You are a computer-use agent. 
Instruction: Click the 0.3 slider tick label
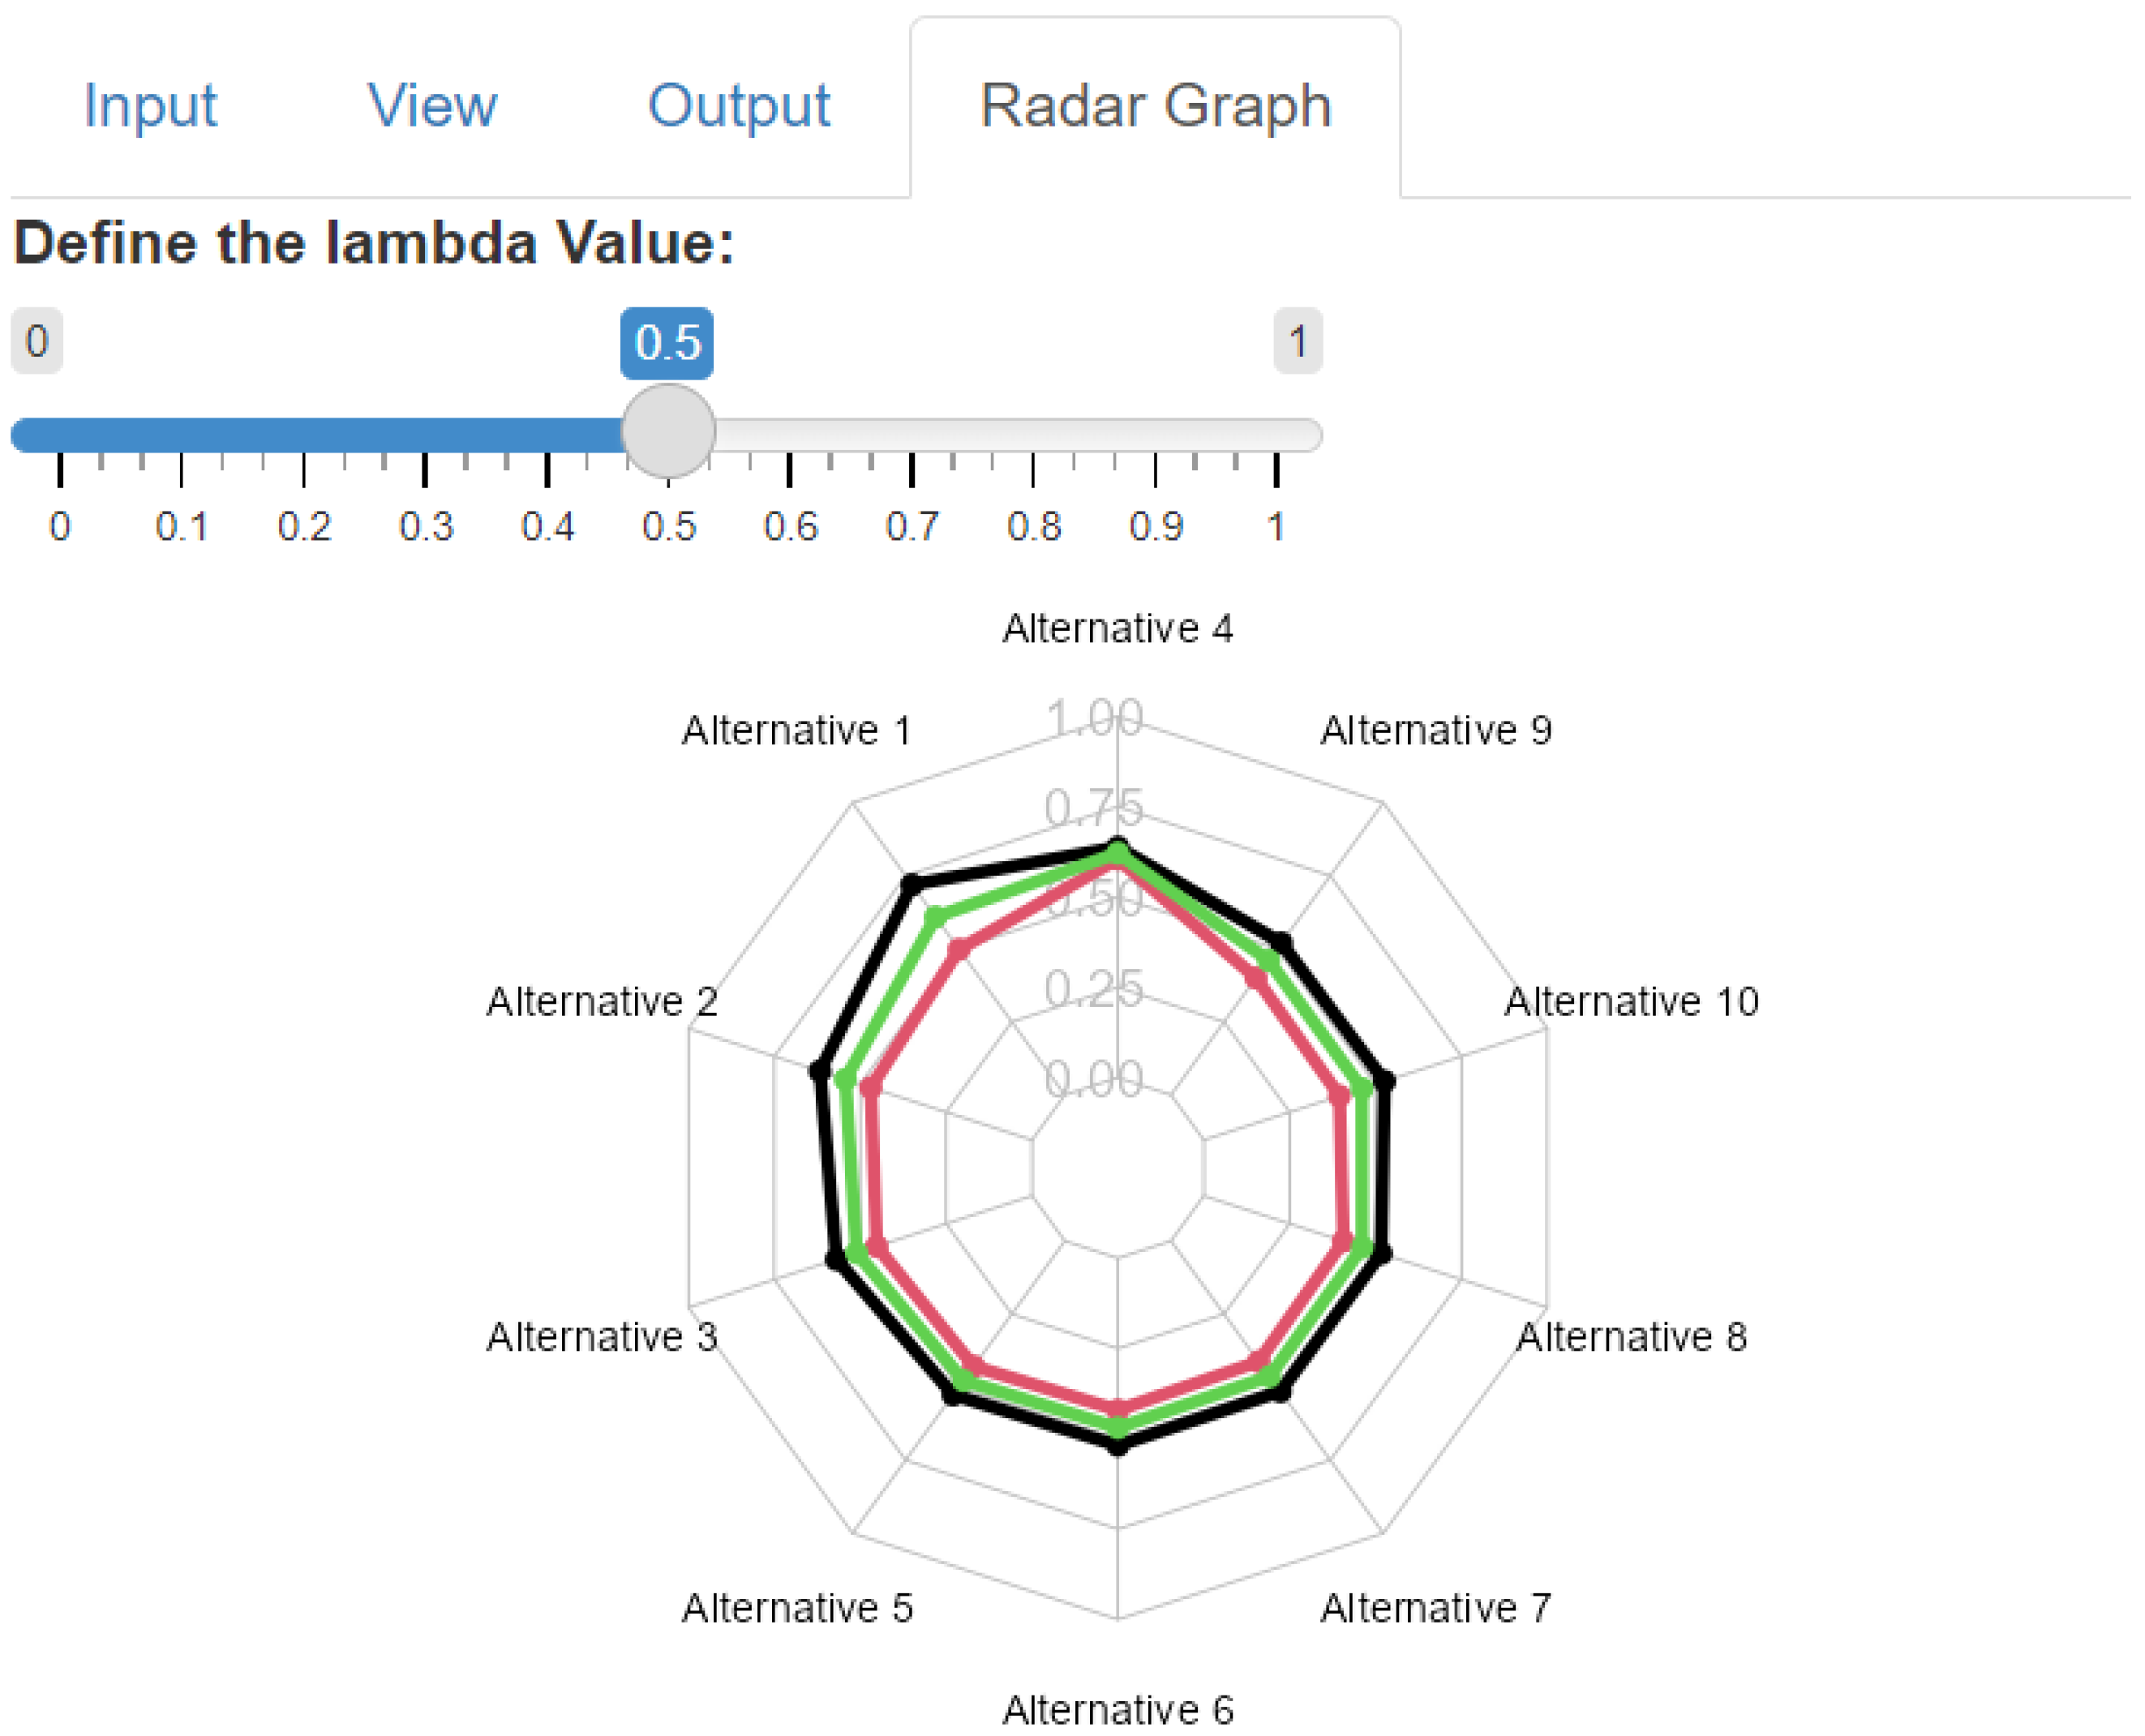pyautogui.click(x=426, y=527)
